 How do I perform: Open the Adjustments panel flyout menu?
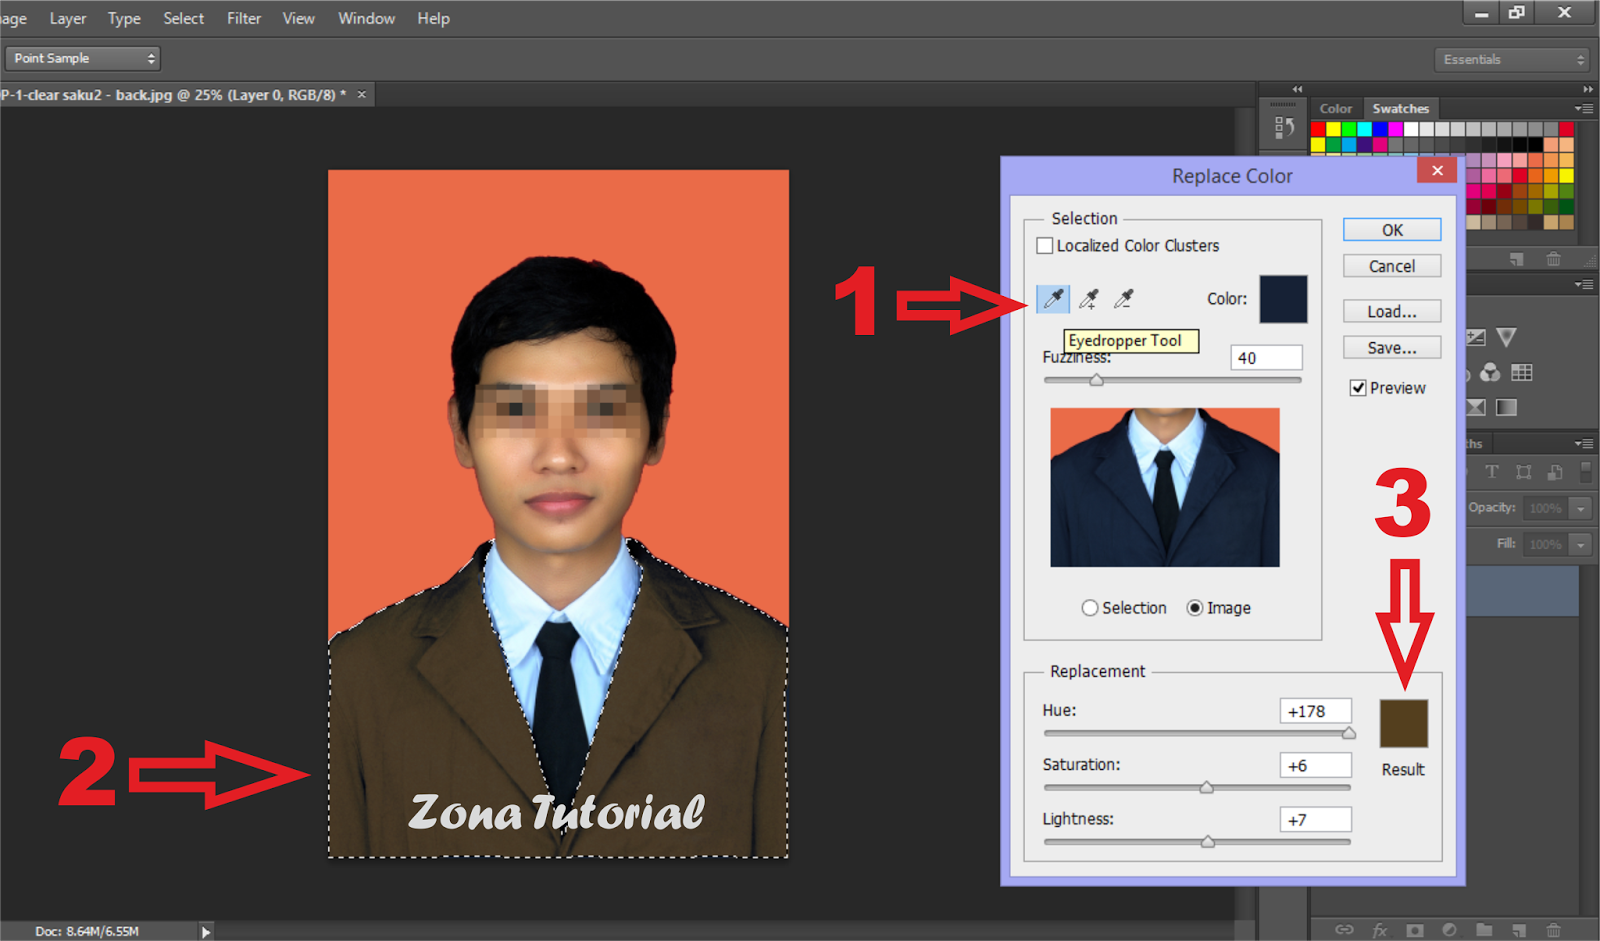pos(1583,285)
